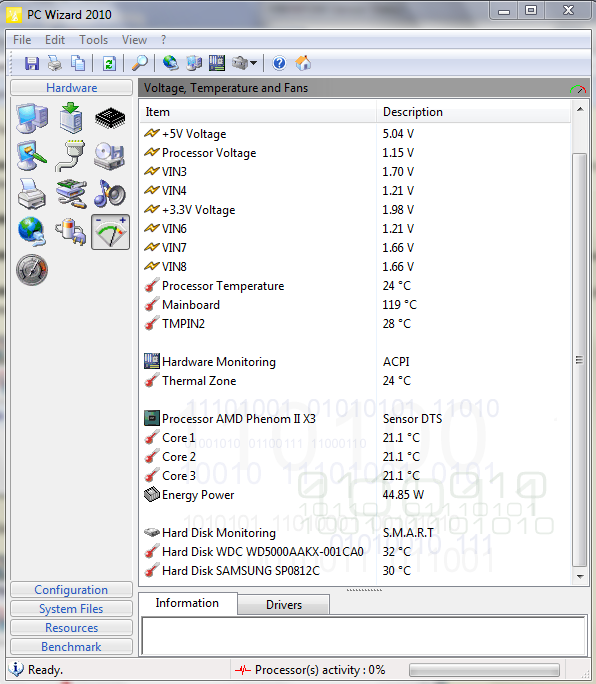Select the Hard Disk Monitoring row
The width and height of the screenshot is (596, 684).
[355, 533]
